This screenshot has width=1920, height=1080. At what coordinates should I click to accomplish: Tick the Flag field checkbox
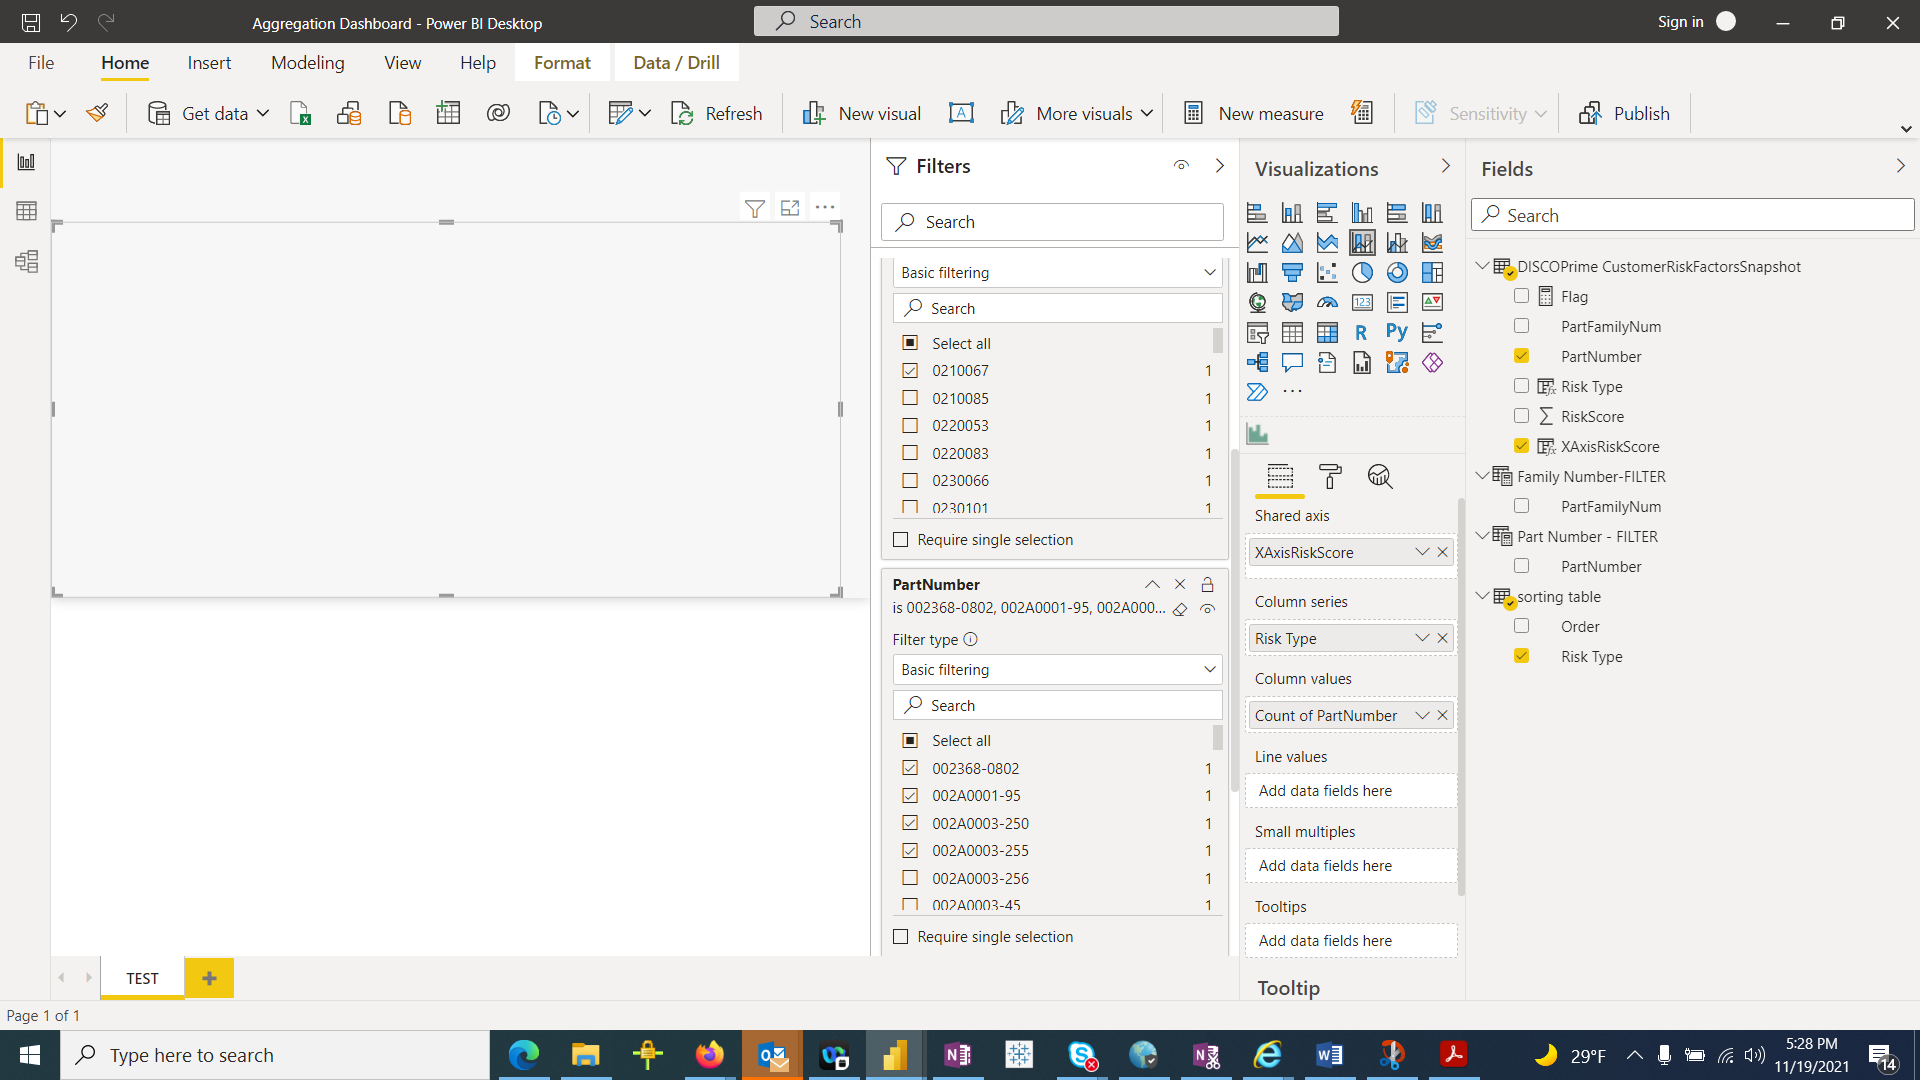click(1521, 296)
